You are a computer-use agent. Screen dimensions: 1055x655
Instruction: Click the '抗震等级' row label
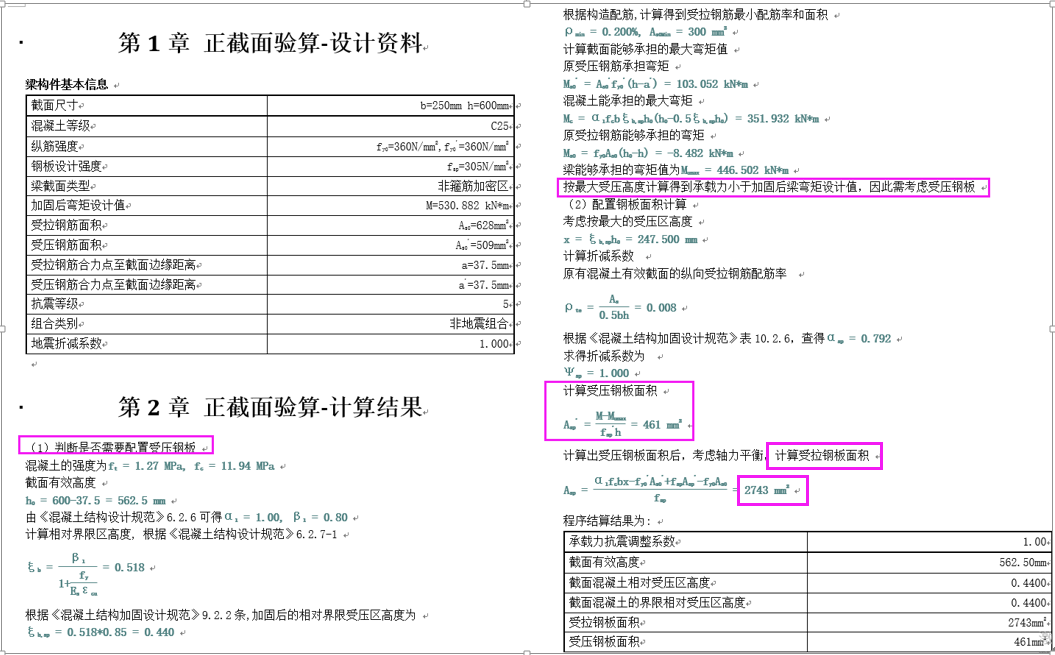(54, 304)
